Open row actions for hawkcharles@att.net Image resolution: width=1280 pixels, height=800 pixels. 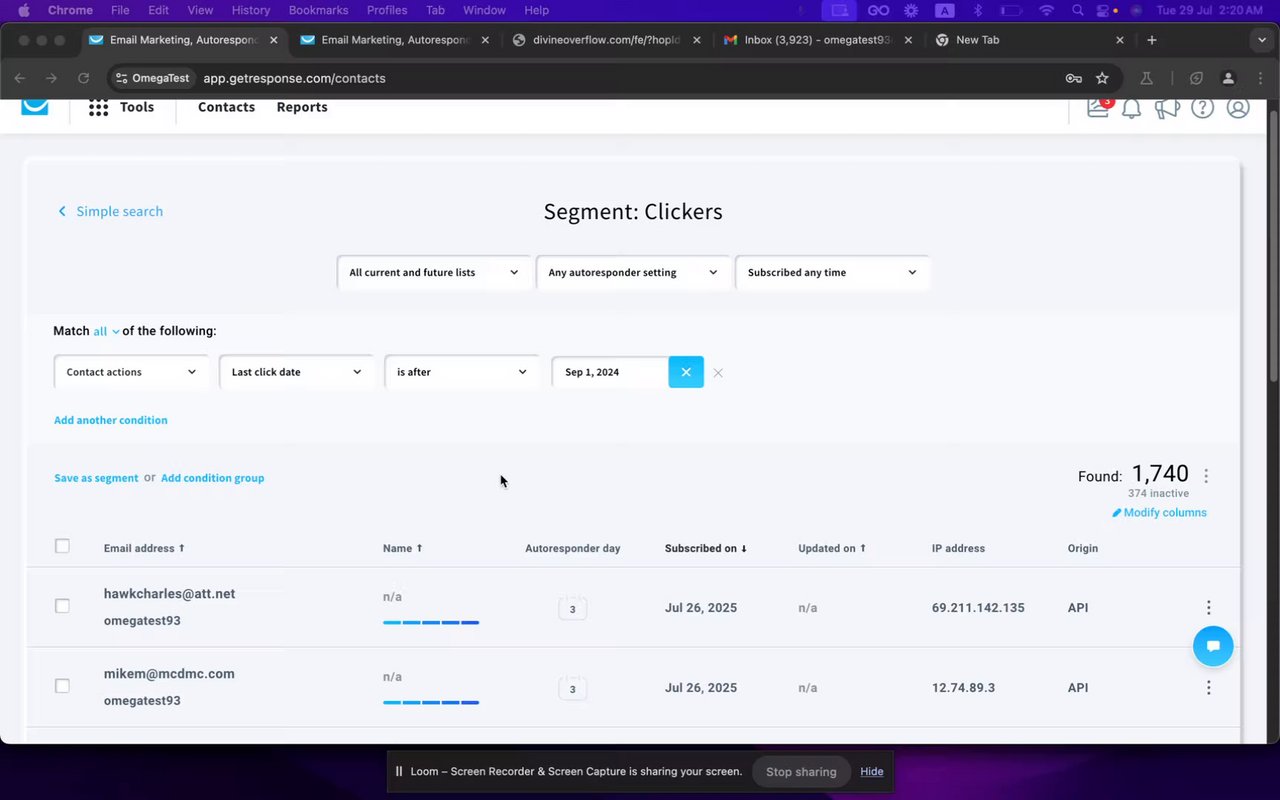(x=1208, y=607)
